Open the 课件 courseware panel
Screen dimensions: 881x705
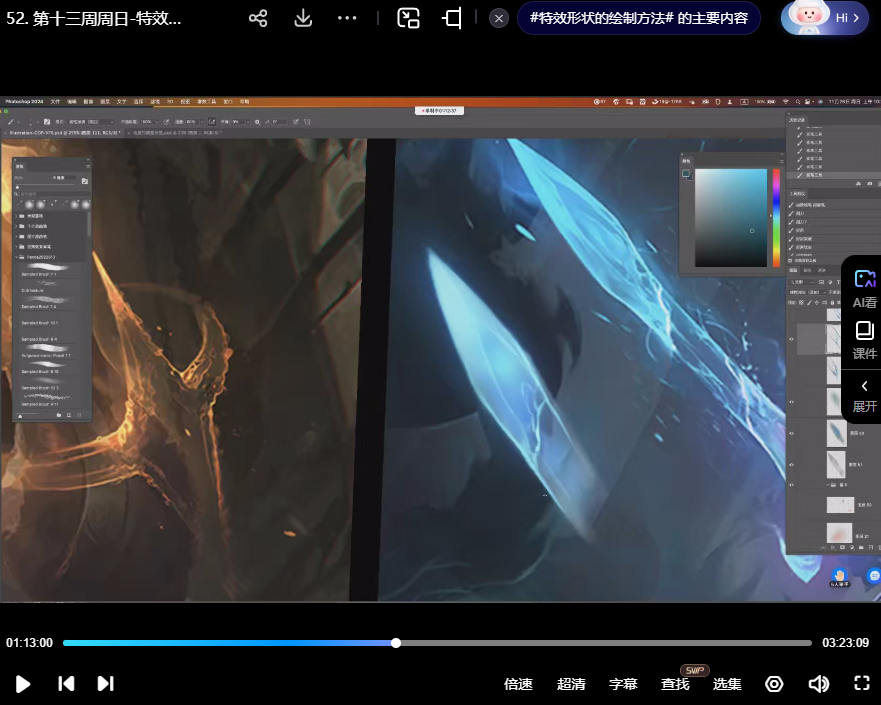[864, 340]
